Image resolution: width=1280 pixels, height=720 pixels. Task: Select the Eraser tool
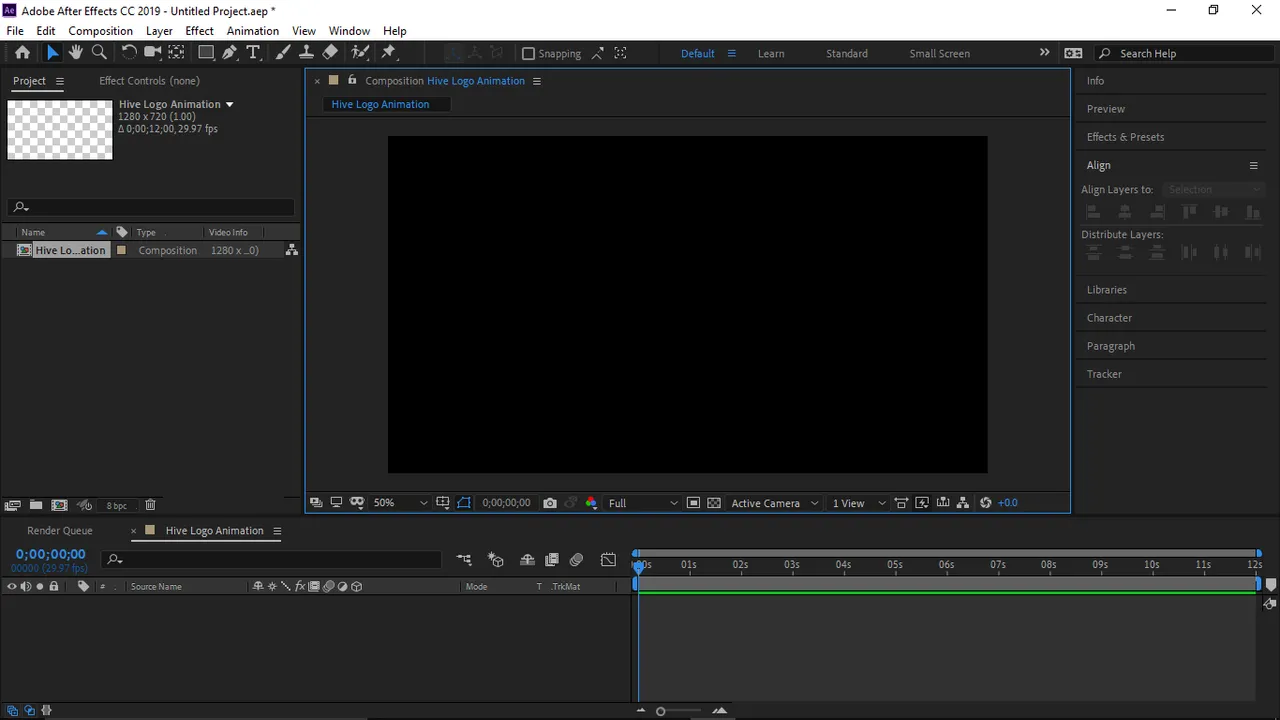[x=330, y=53]
